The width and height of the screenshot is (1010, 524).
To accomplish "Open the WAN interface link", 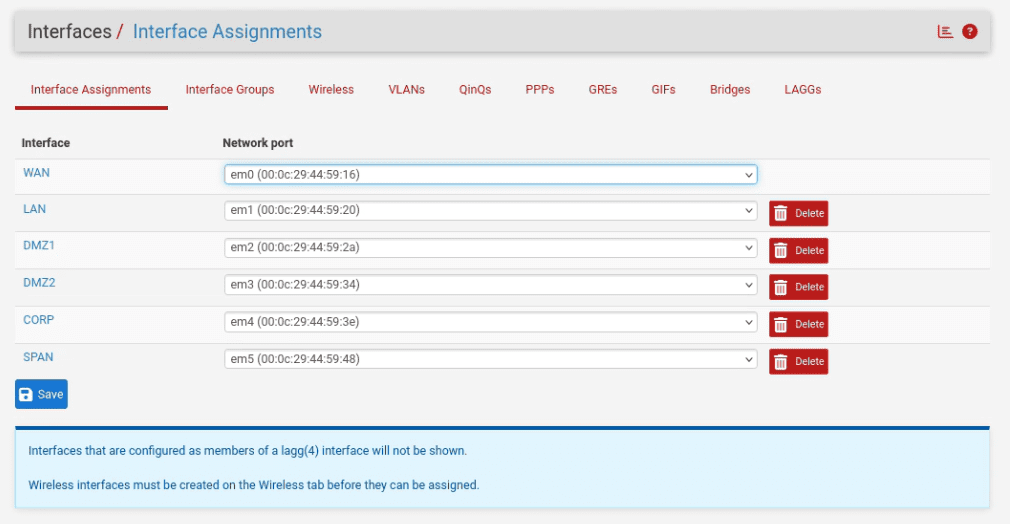I will (36, 173).
